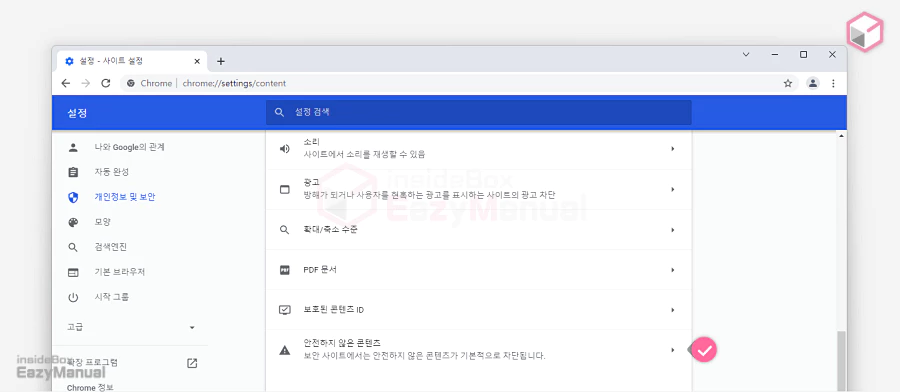The width and height of the screenshot is (900, 392).
Task: Click the scrollbar up arrow
Action: (x=841, y=136)
